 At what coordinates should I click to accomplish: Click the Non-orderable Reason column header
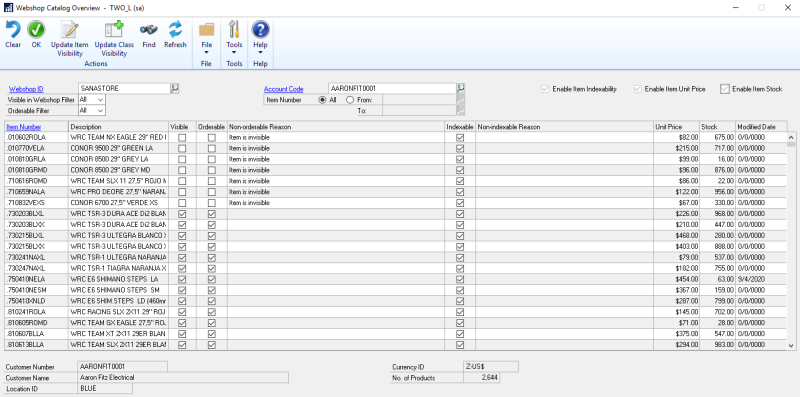[x=336, y=127]
